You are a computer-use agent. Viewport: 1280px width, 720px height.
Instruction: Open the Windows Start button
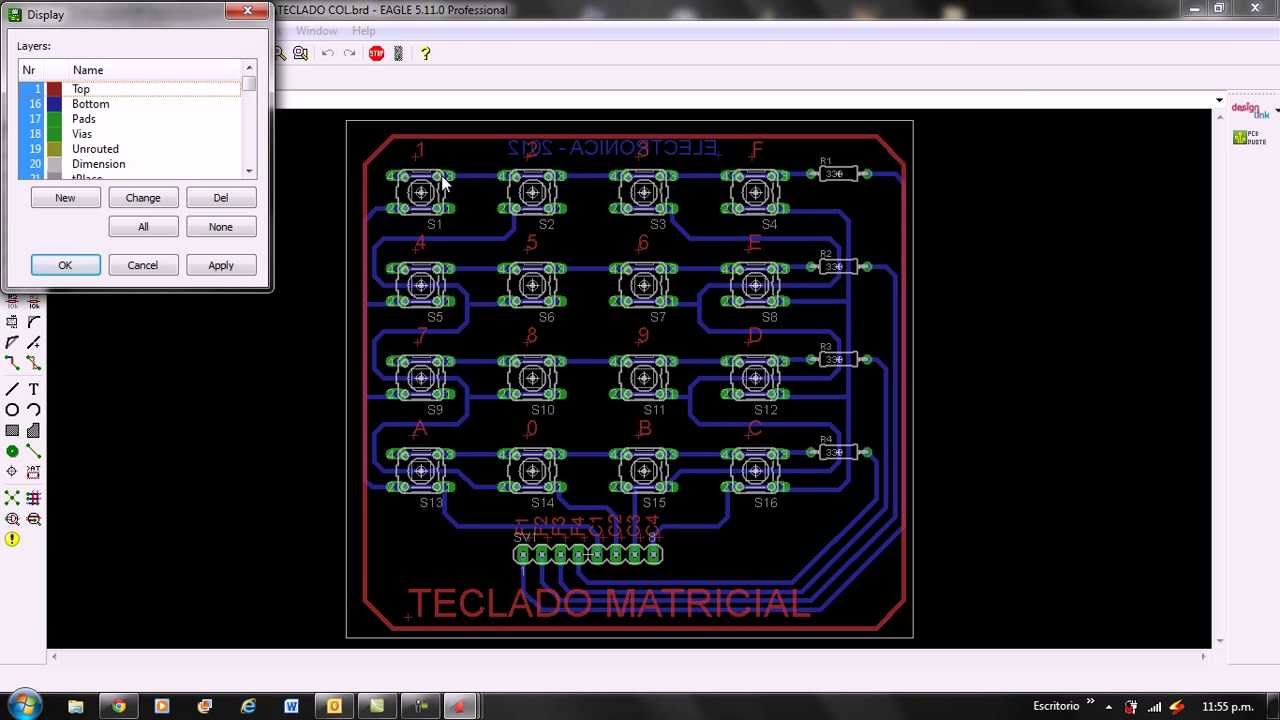23,706
